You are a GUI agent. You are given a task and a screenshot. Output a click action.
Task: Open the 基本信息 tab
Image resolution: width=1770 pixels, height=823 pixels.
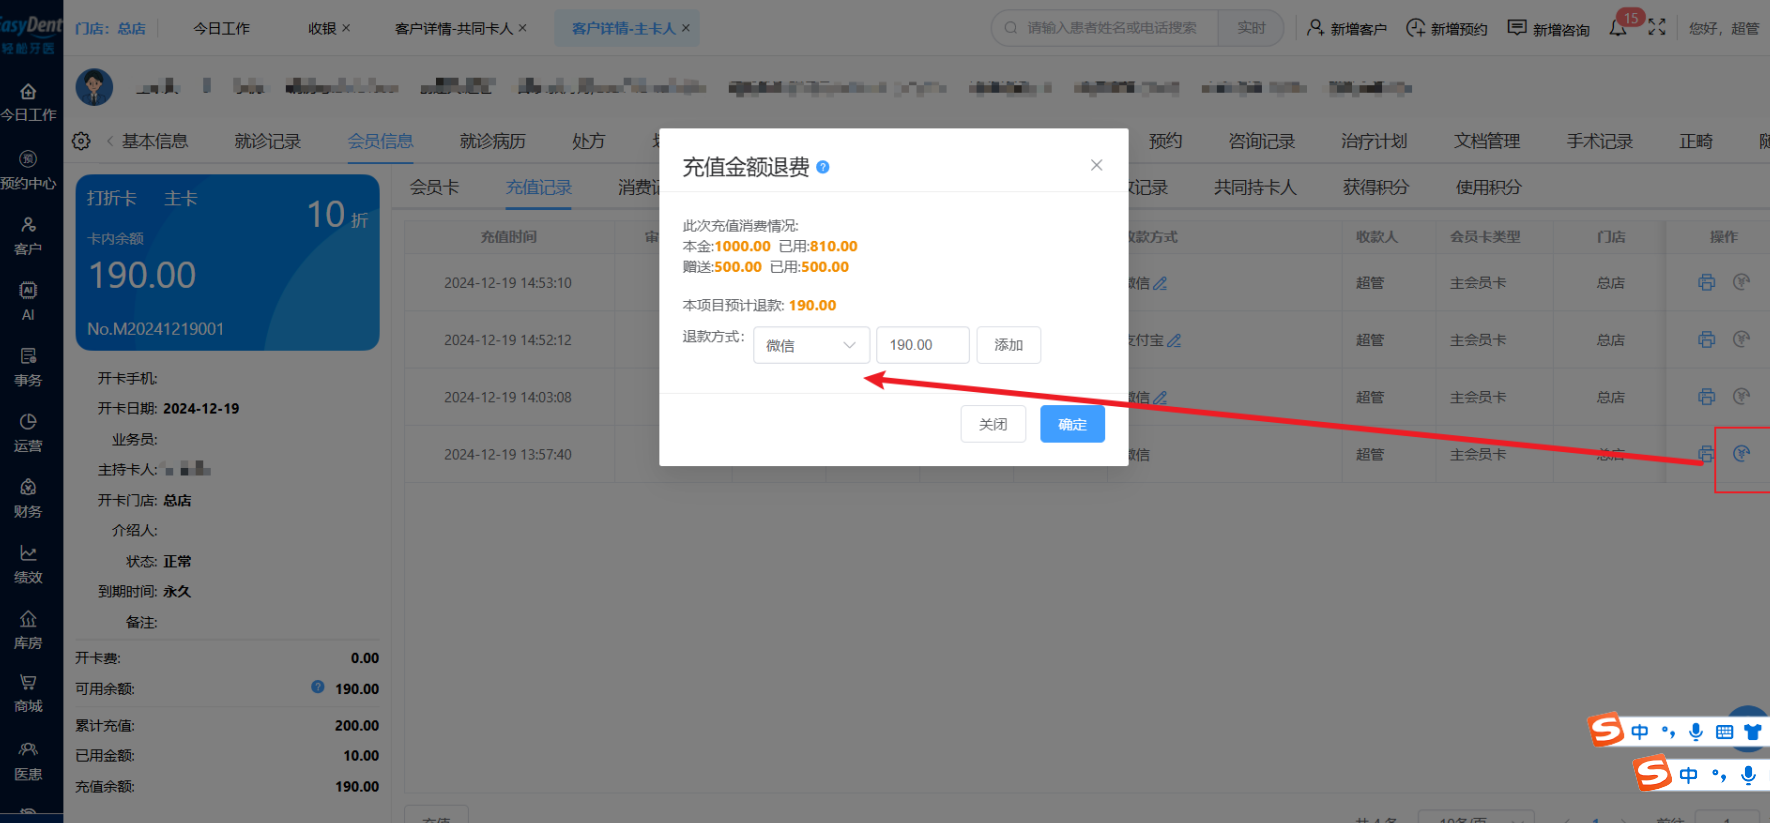[x=155, y=141]
